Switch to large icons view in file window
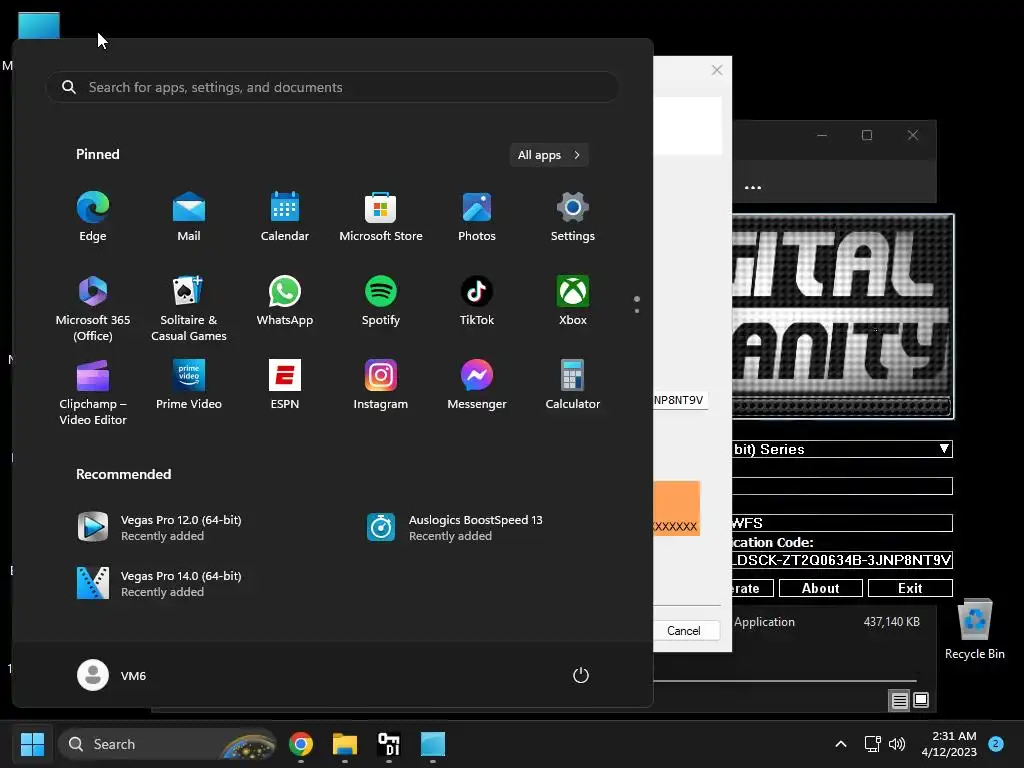Viewport: 1024px width, 768px height. [921, 700]
